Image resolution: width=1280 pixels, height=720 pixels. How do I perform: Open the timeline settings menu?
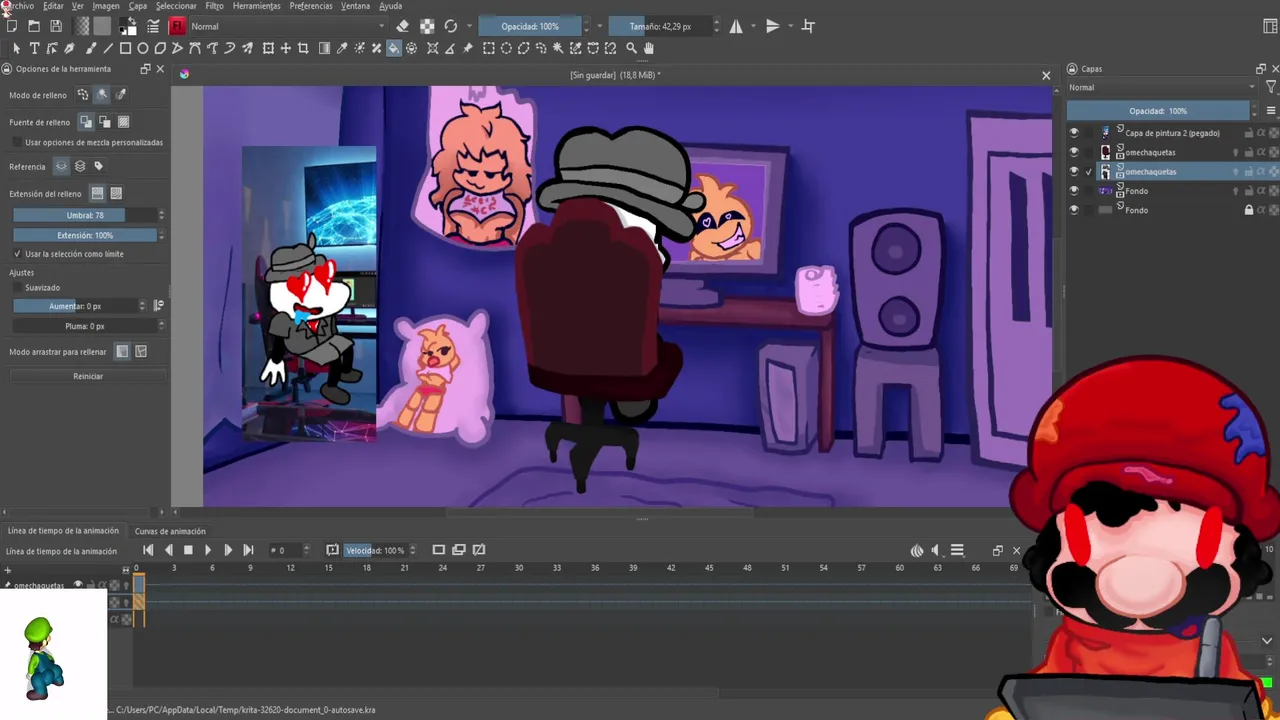(957, 550)
